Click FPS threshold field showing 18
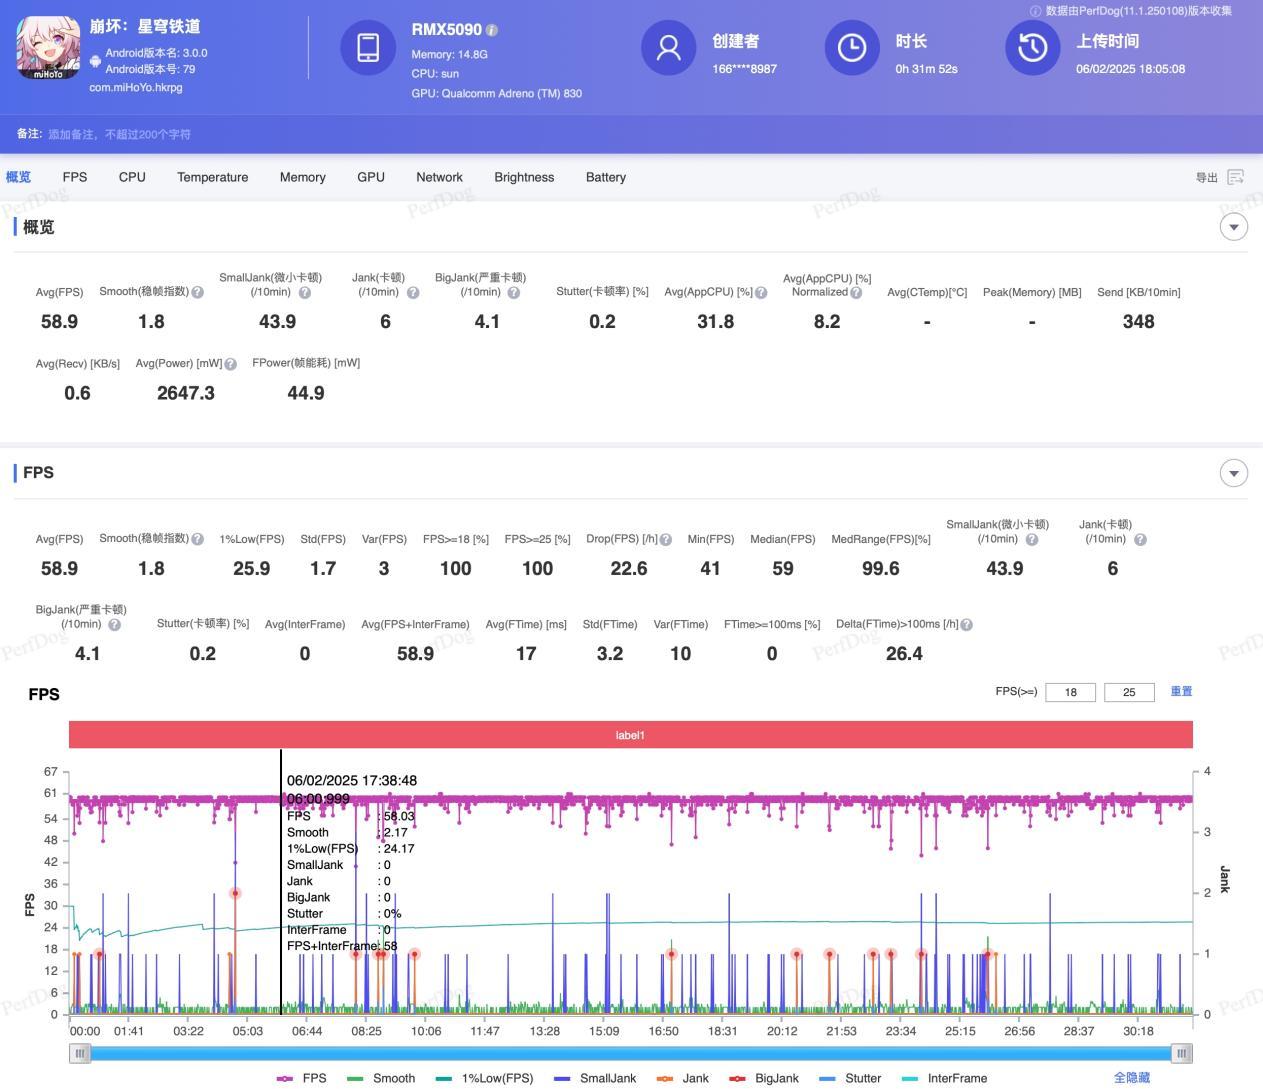Viewport: 1263px width, 1089px height. click(x=1070, y=692)
